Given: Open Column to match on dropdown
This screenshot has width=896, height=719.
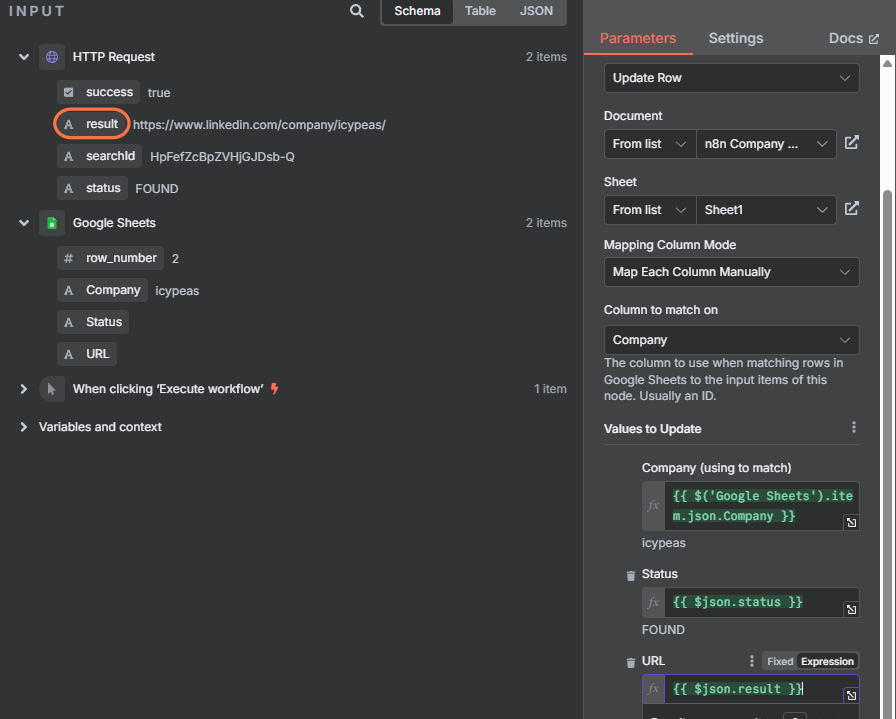Looking at the screenshot, I should [x=731, y=340].
